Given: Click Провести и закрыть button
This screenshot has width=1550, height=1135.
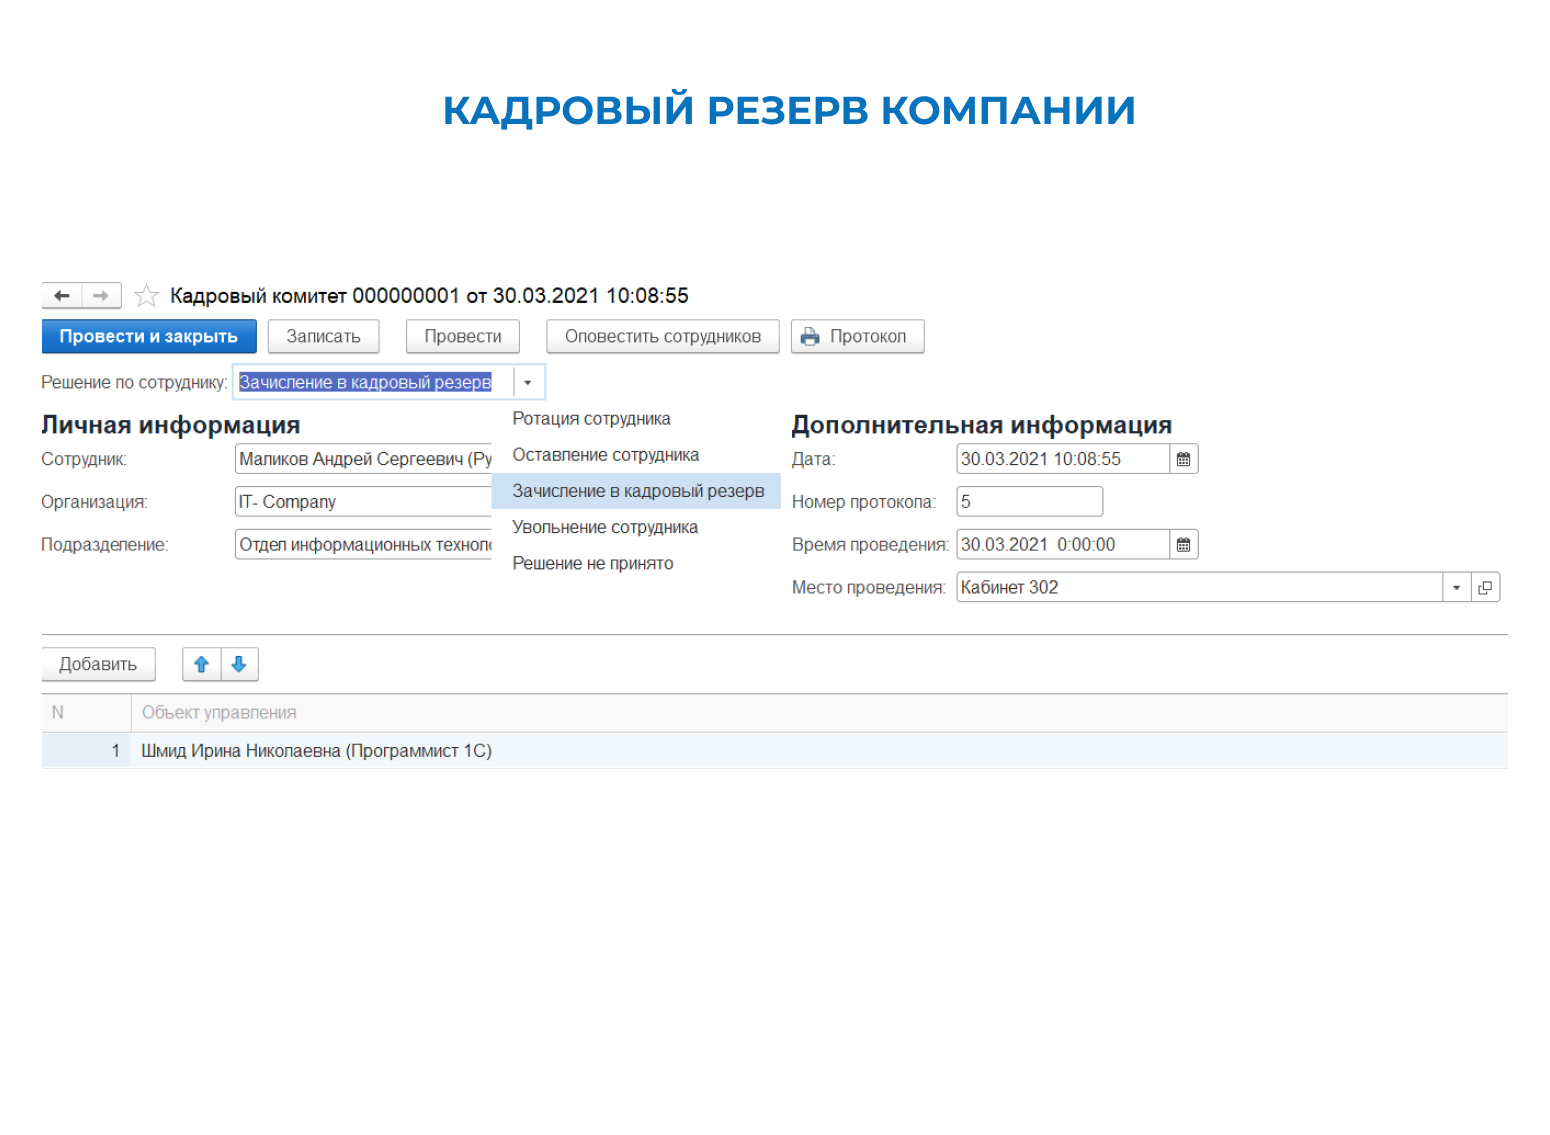Looking at the screenshot, I should point(149,337).
